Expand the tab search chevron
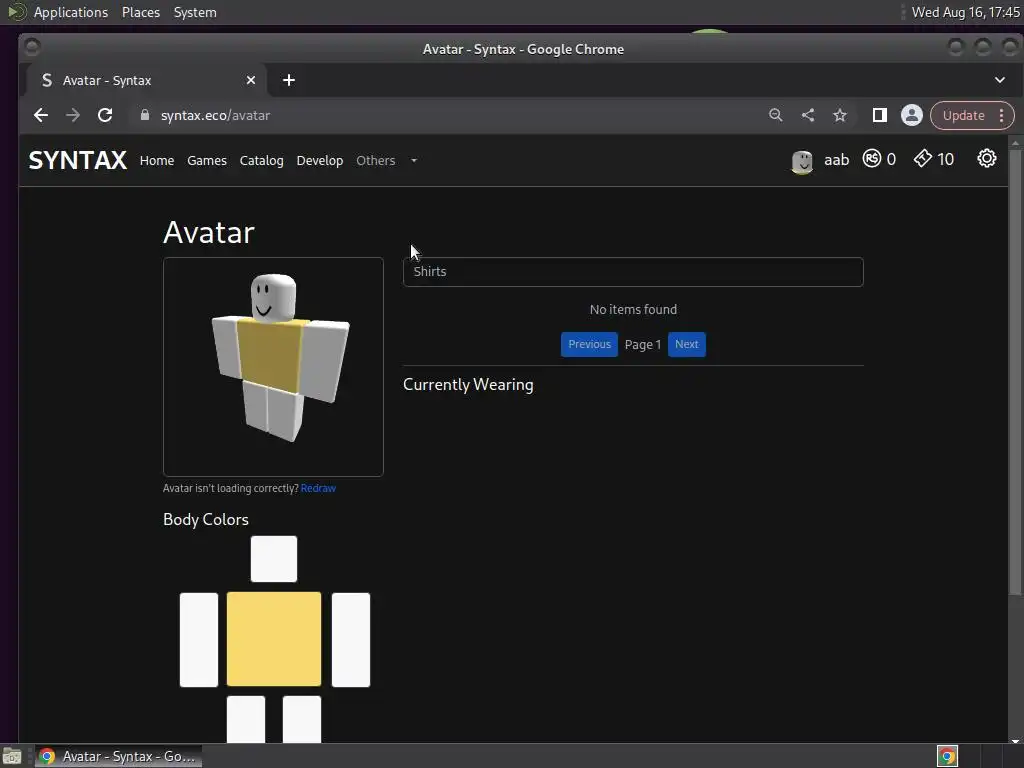Image resolution: width=1024 pixels, height=768 pixels. point(1000,80)
